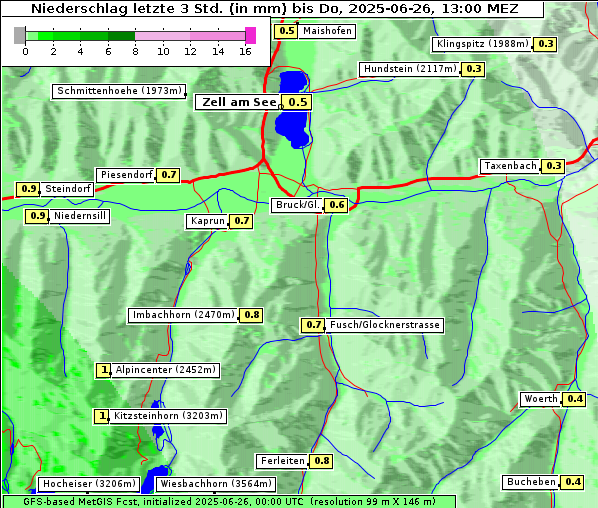Click the magenta above-16 legend swatch

251,35
